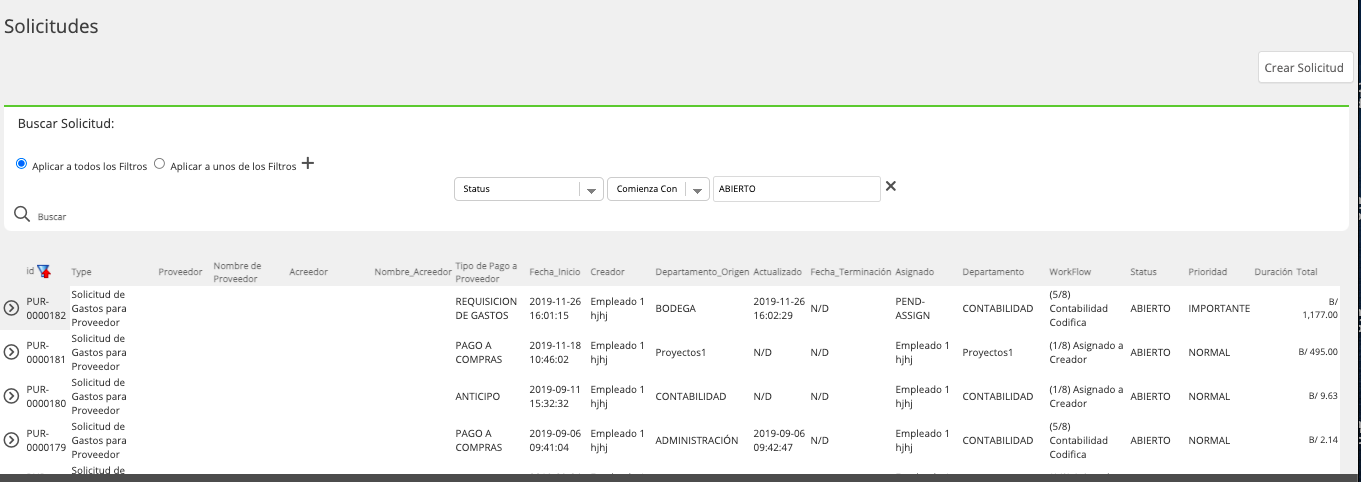Click the Buscar link text

pyautogui.click(x=52, y=216)
